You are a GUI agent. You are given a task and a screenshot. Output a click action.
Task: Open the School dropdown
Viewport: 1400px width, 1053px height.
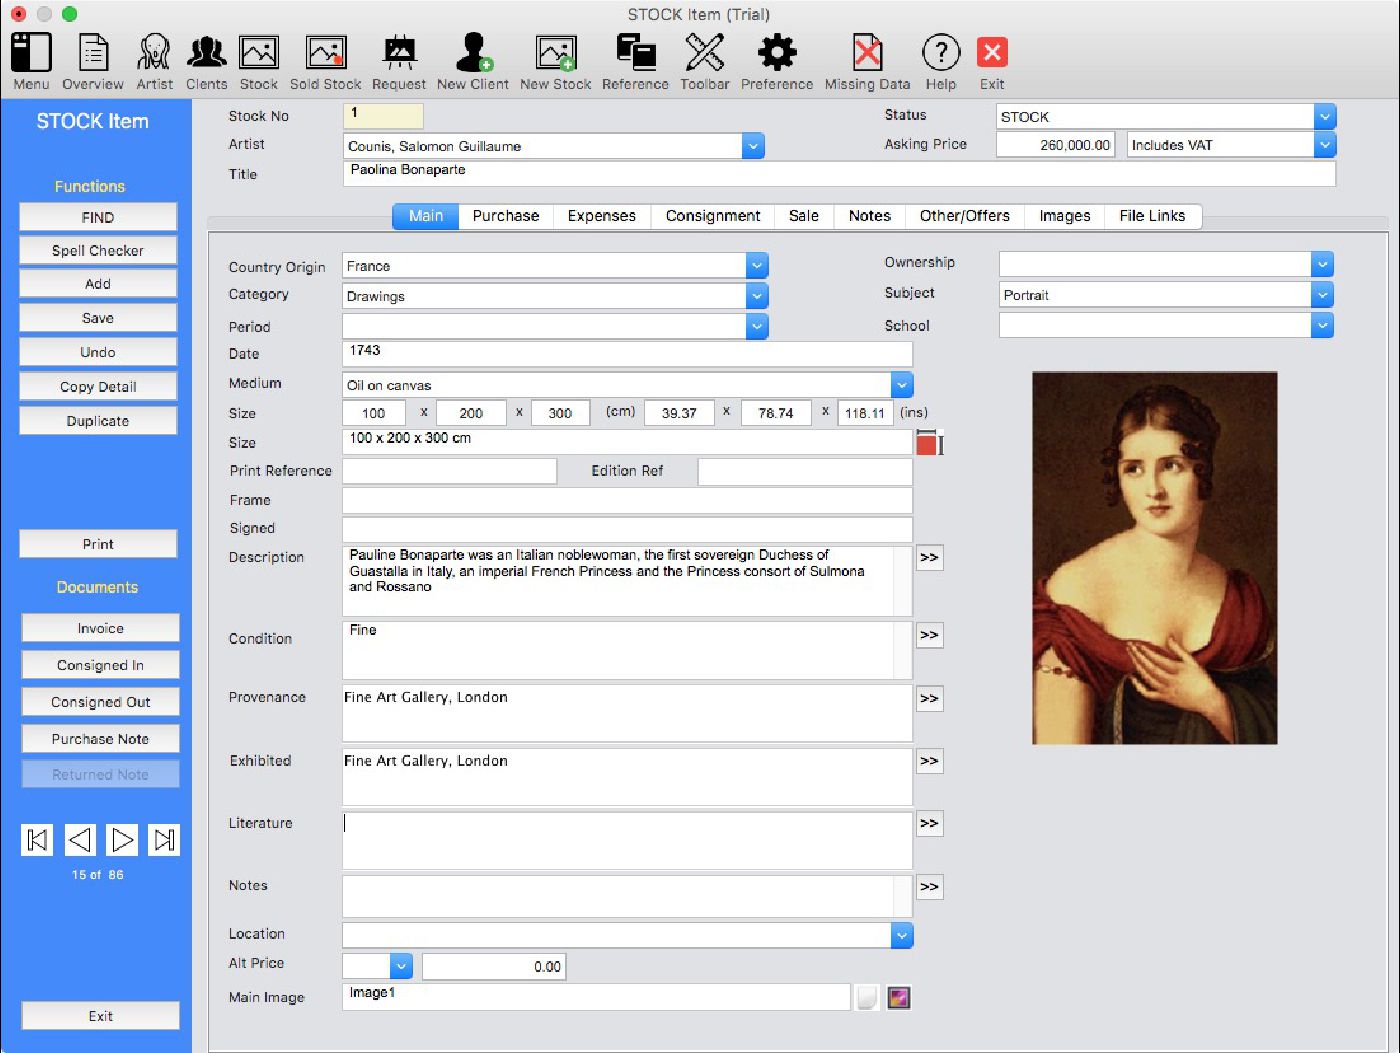pos(1322,325)
